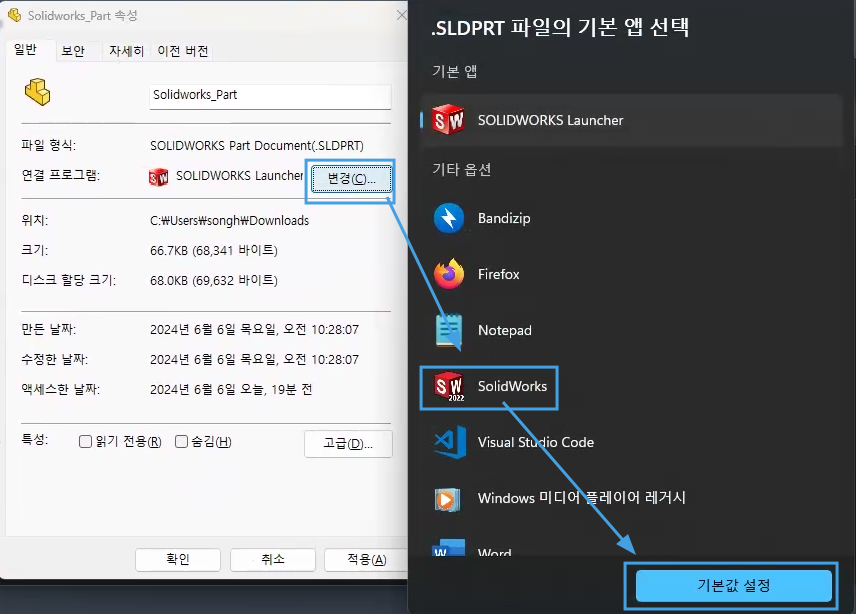
Task: Open the 일반 tab
Action: pyautogui.click(x=25, y=50)
